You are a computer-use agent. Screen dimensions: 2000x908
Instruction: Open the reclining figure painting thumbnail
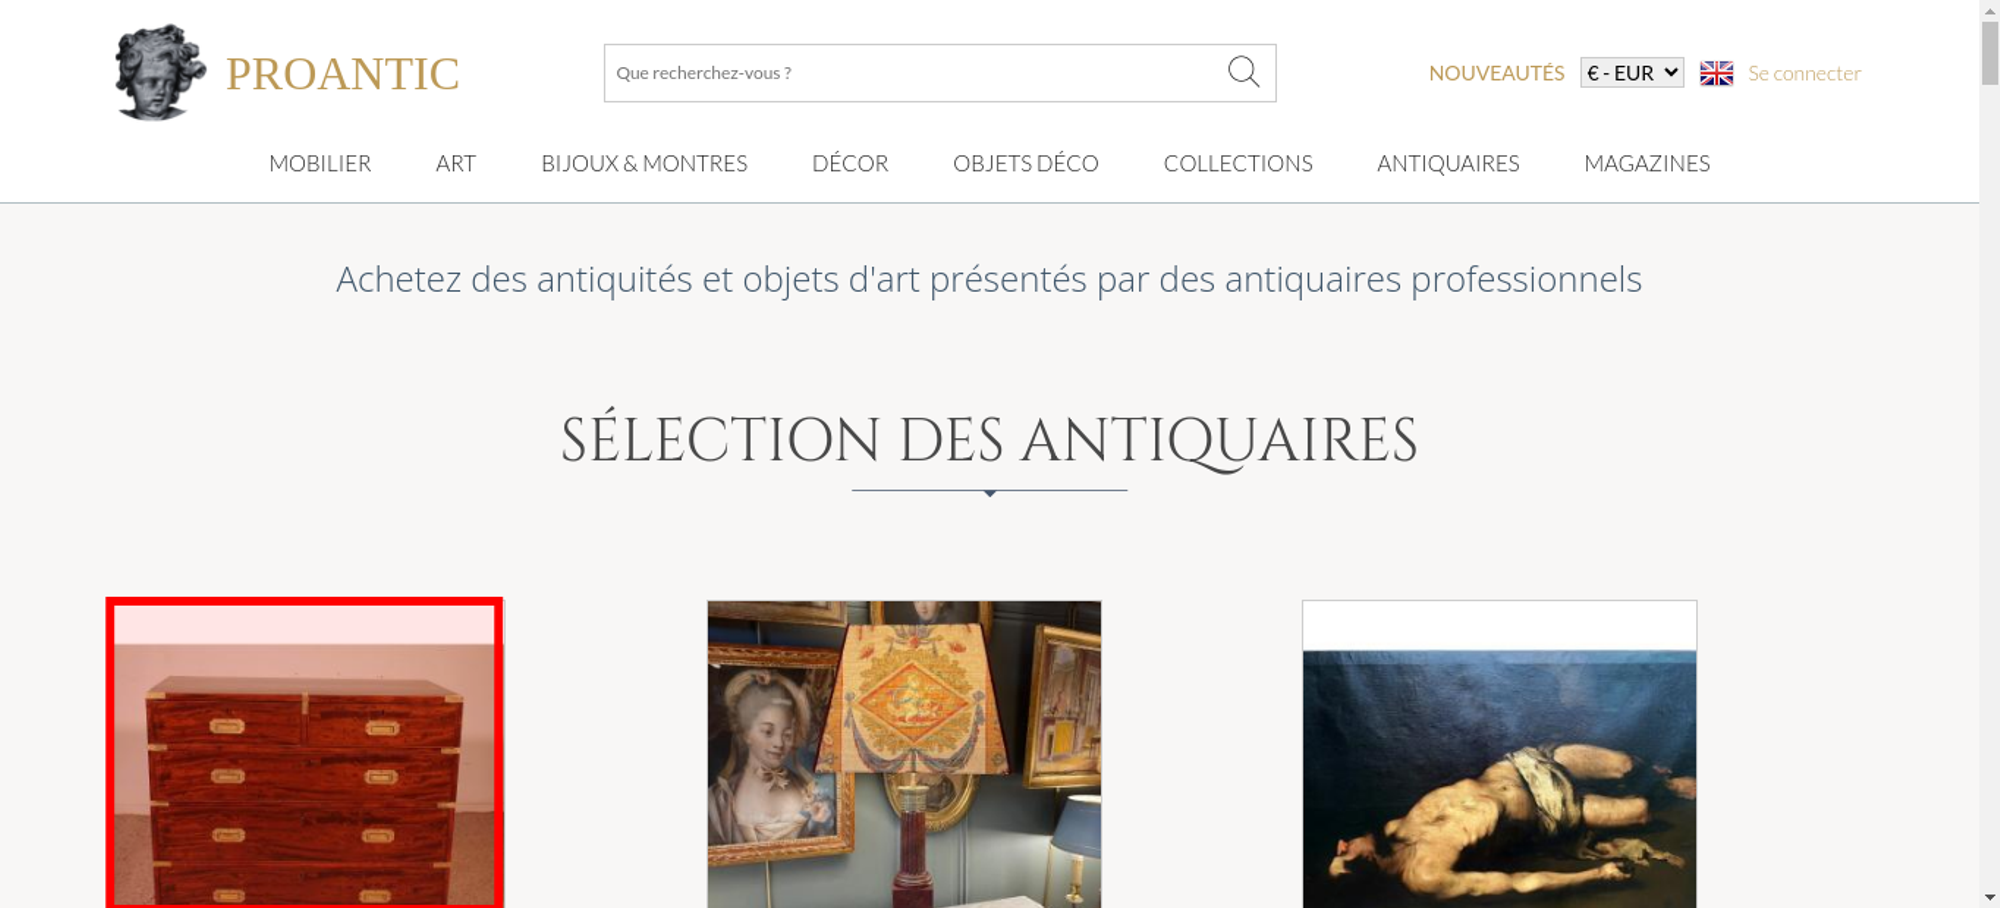tap(1499, 754)
